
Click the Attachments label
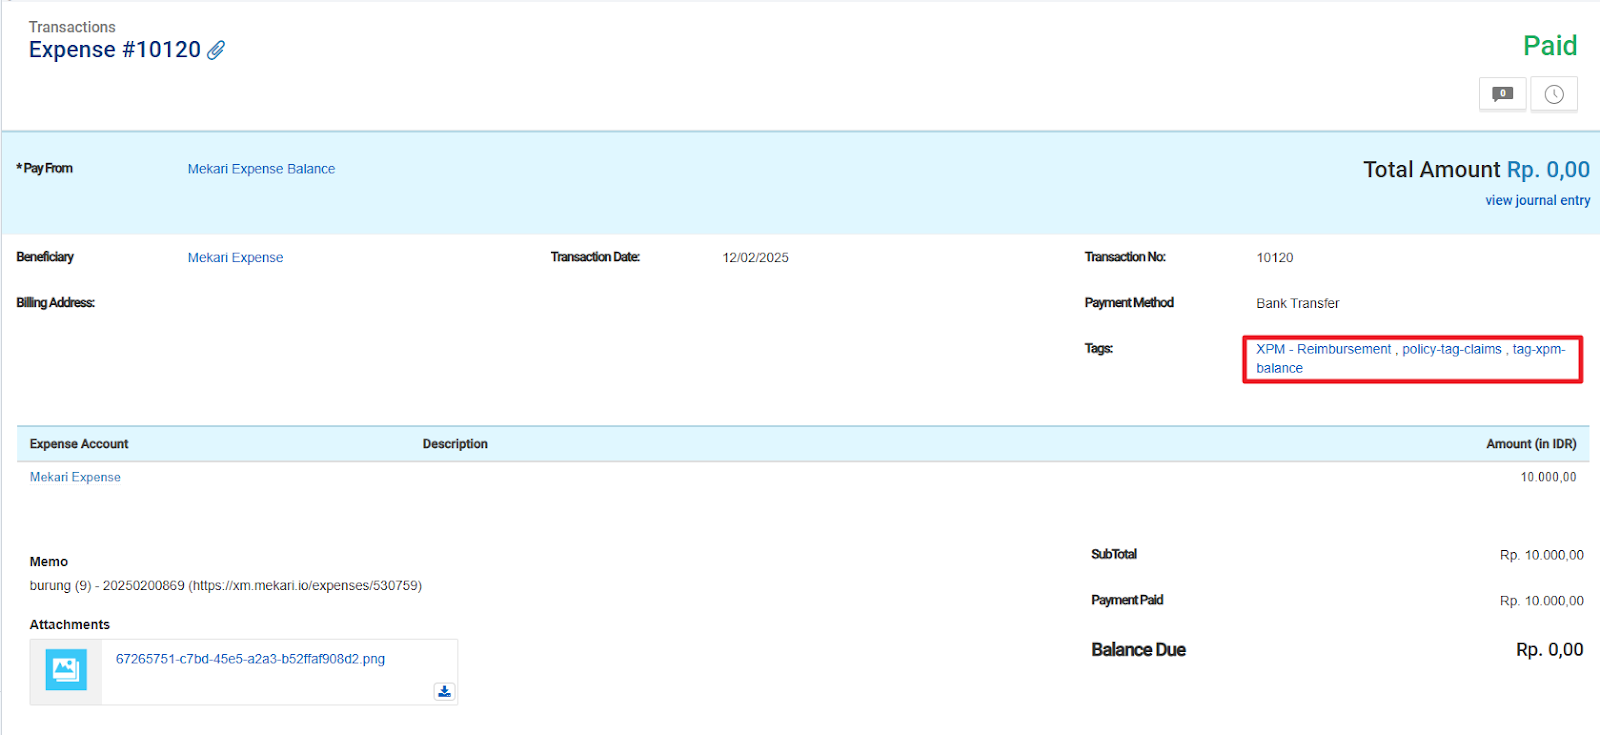[69, 625]
